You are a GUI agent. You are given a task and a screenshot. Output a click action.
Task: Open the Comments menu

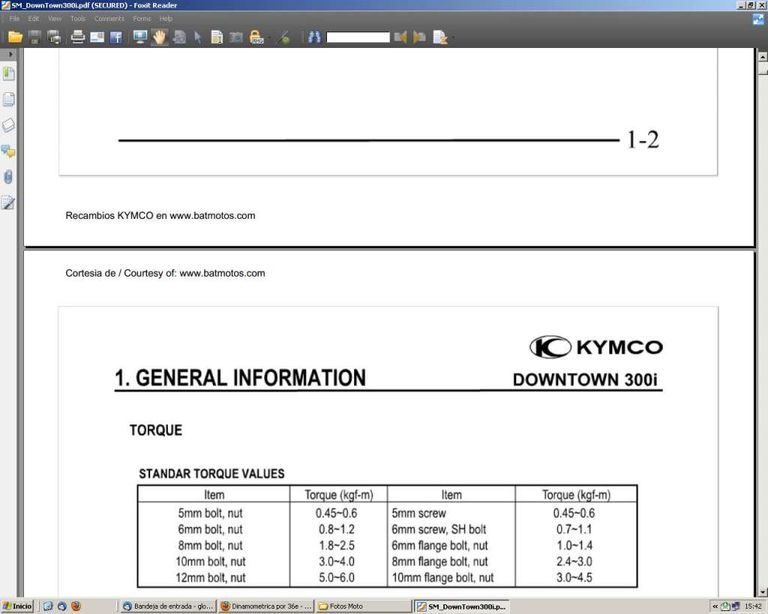[x=109, y=18]
